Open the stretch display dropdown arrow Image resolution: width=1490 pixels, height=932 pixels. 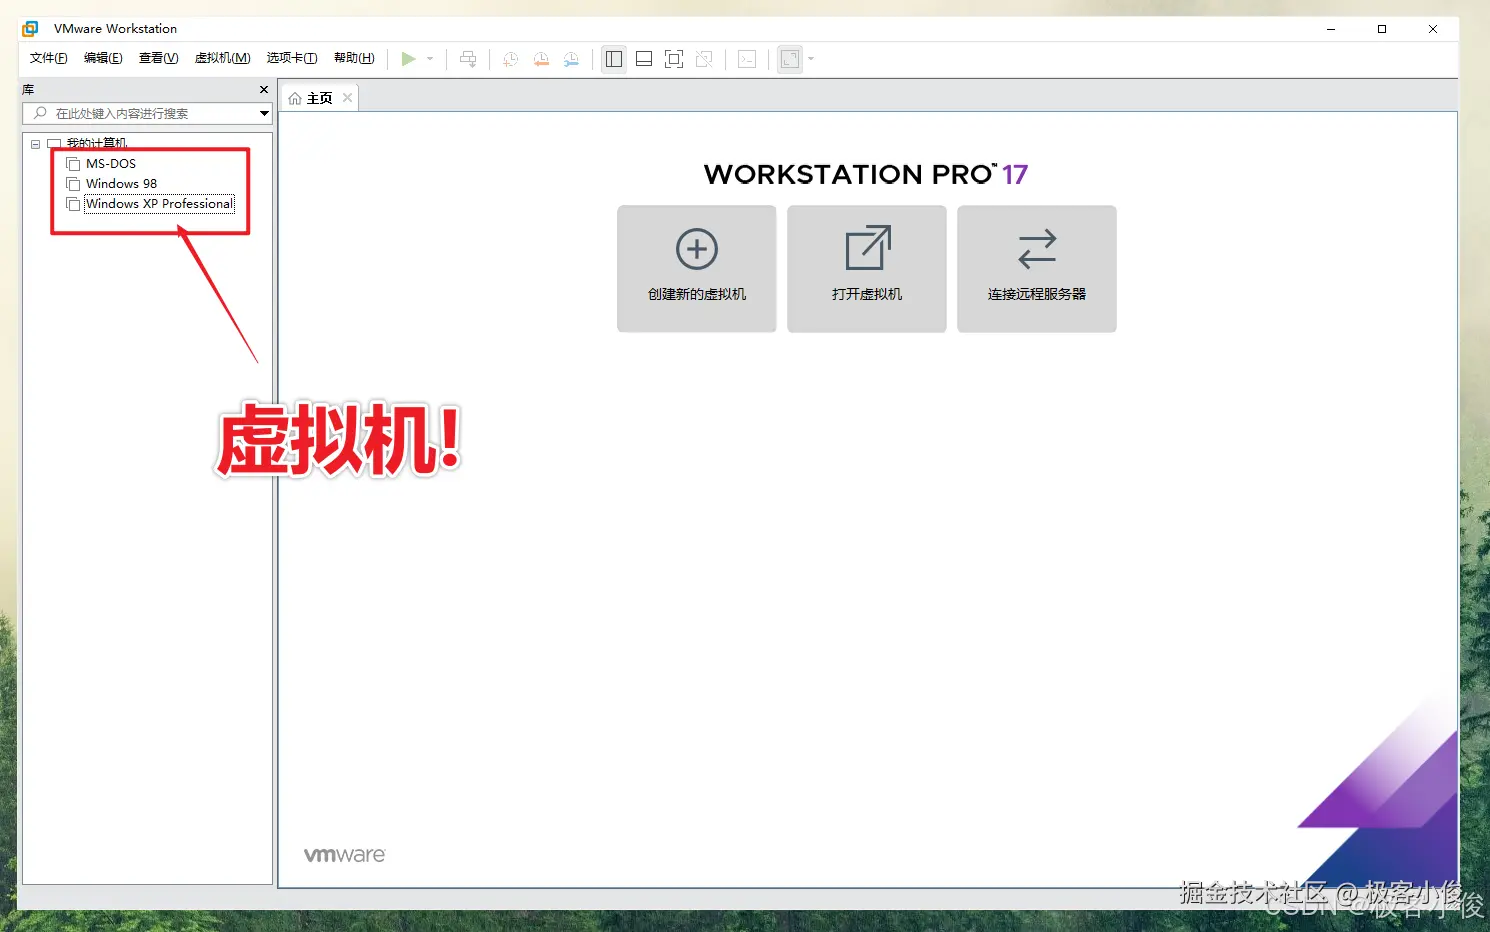coord(811,59)
